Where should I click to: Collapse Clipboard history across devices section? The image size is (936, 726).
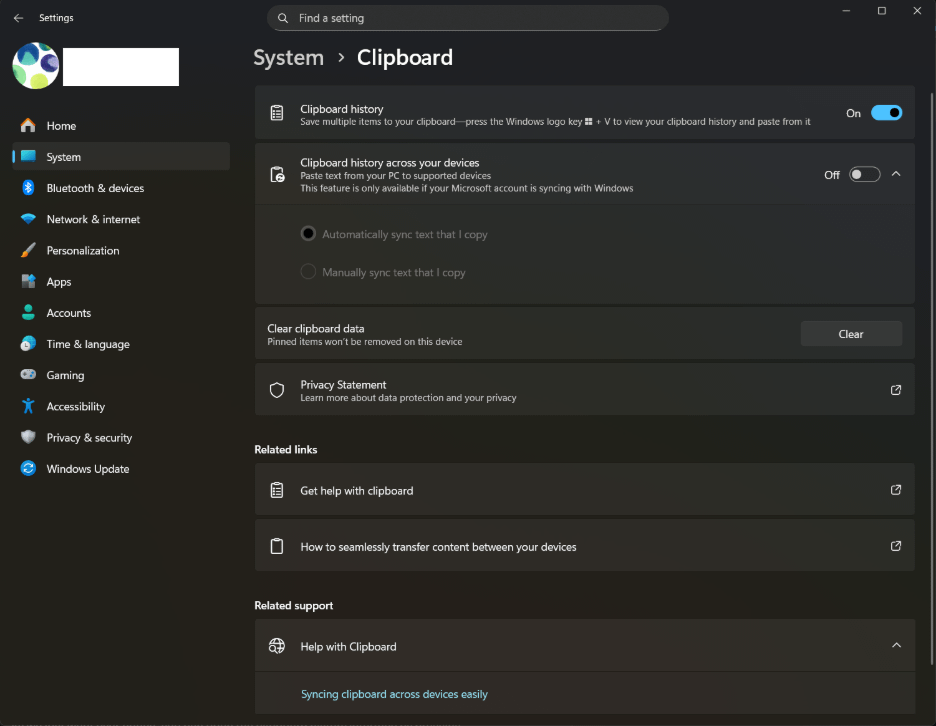tap(895, 174)
